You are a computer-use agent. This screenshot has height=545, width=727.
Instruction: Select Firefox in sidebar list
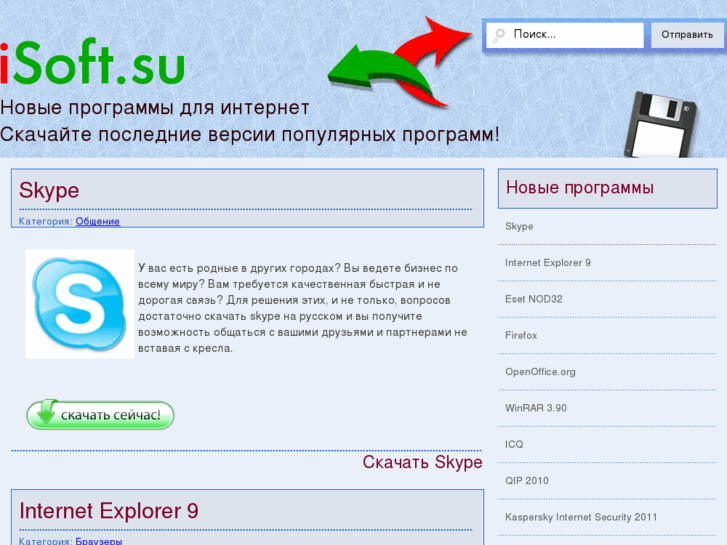pyautogui.click(x=521, y=335)
